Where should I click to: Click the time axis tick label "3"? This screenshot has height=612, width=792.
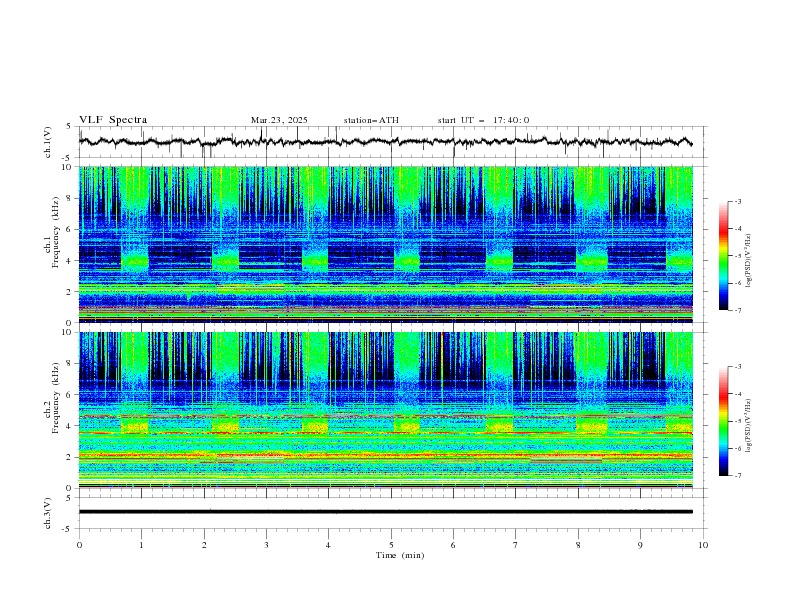(266, 545)
